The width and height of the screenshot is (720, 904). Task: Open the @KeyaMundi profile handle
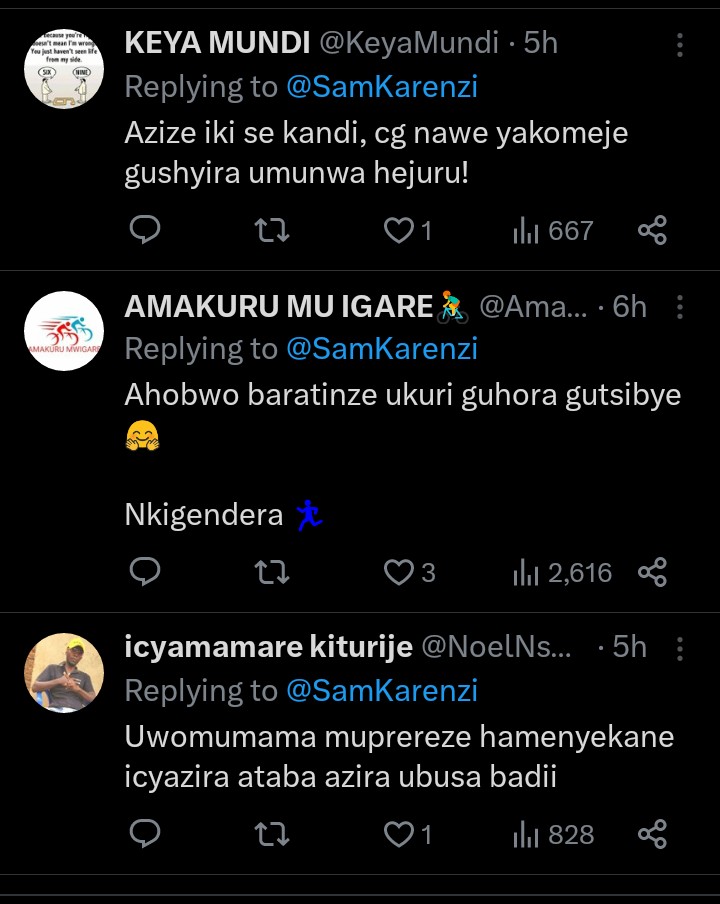[x=408, y=43]
